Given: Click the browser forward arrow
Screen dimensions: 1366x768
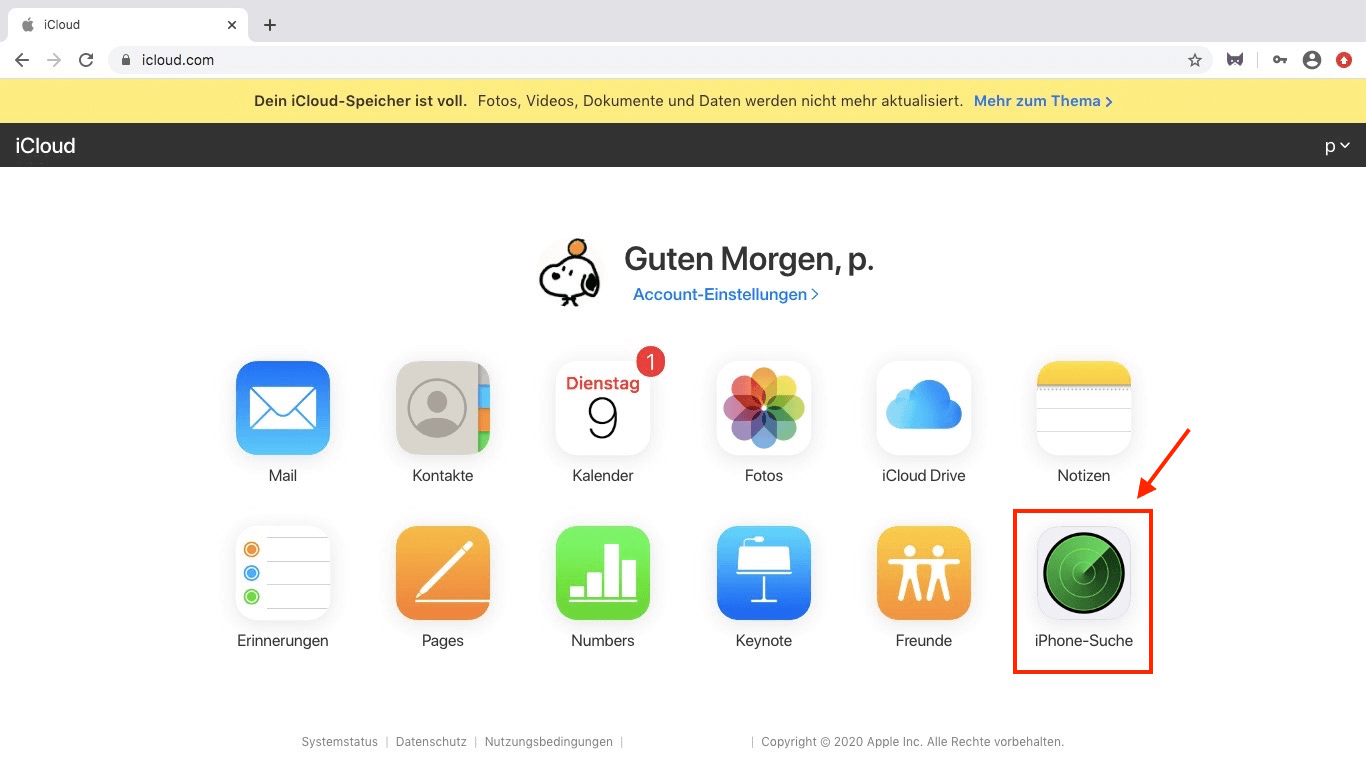Looking at the screenshot, I should coord(54,60).
